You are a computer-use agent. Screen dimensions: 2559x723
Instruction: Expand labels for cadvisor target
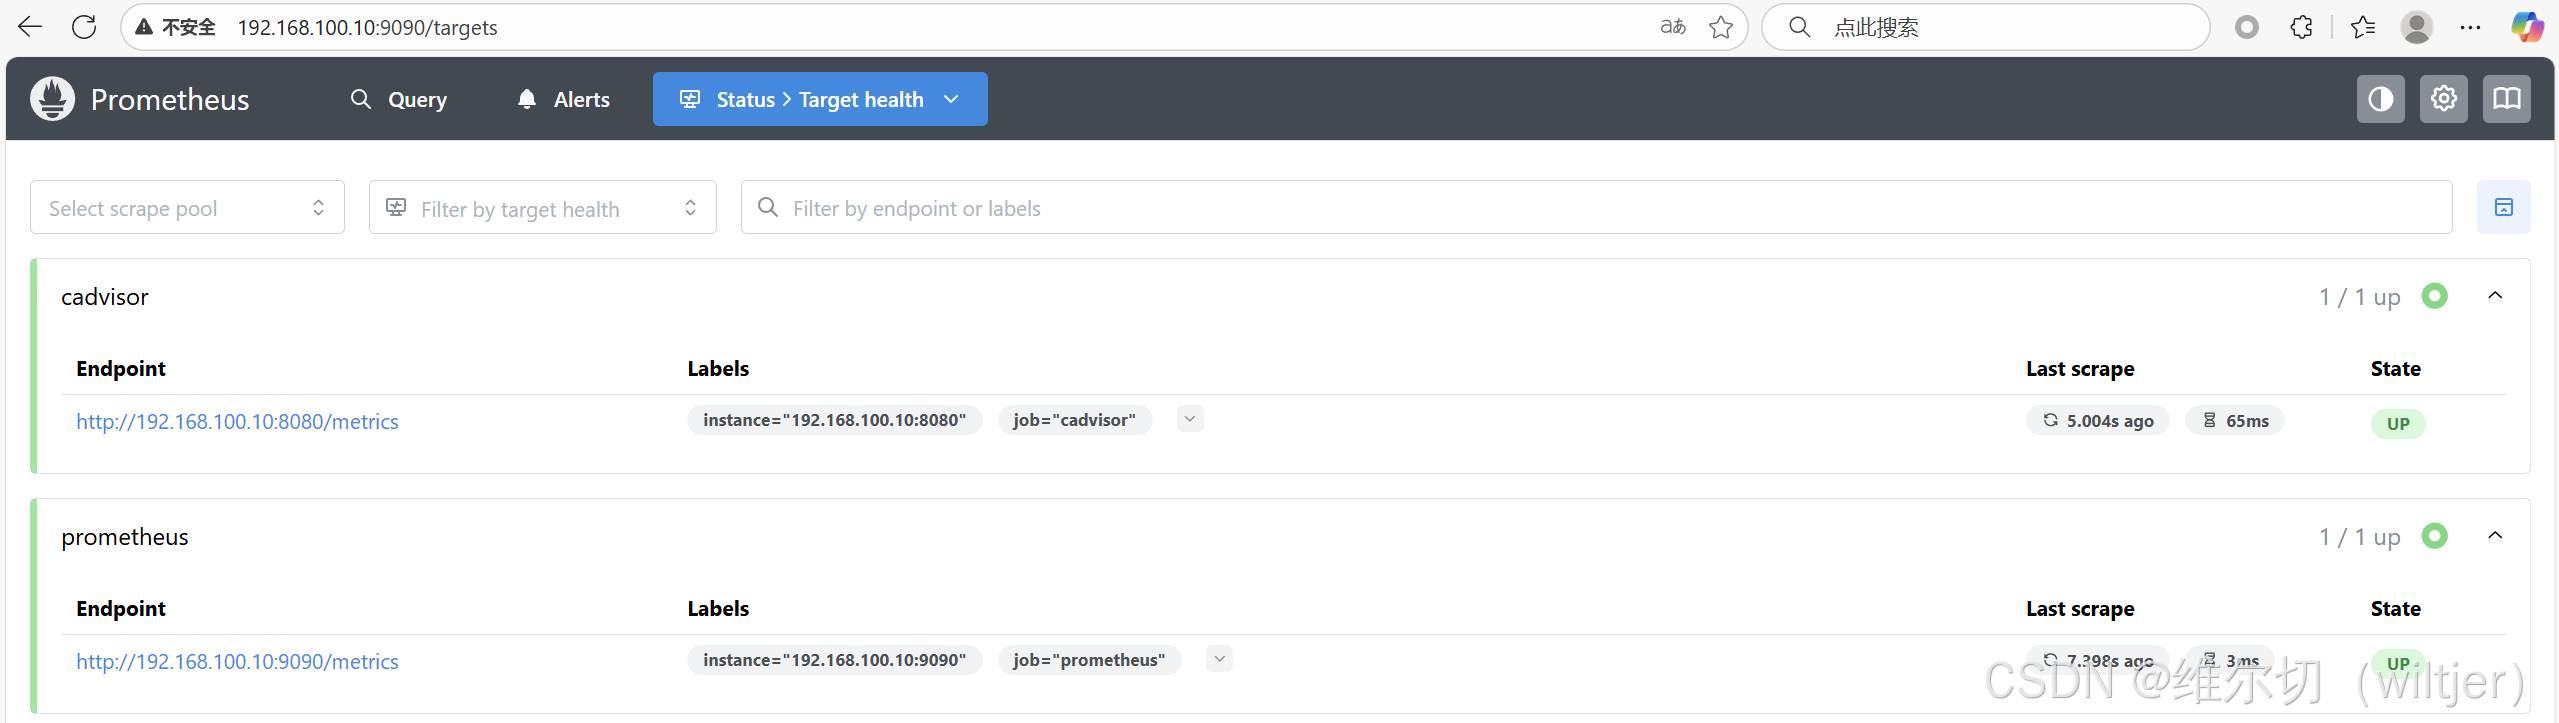tap(1190, 419)
